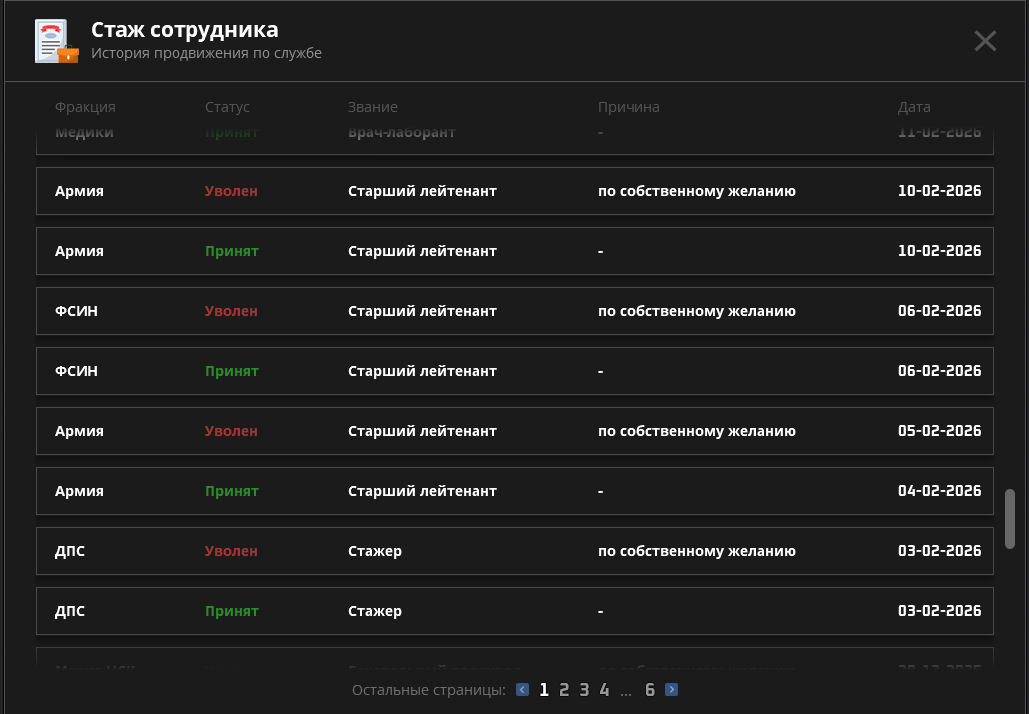Select the ДПС Уволен Стажер row
The image size is (1029, 714).
(514, 551)
